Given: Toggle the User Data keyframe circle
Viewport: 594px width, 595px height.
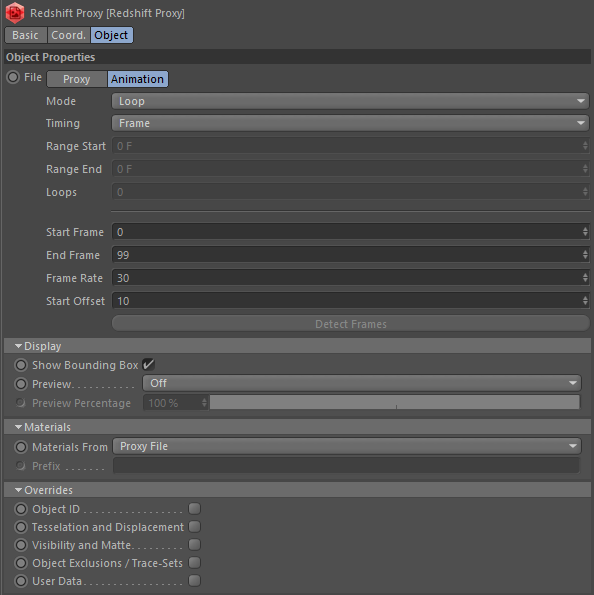Looking at the screenshot, I should click(x=21, y=581).
